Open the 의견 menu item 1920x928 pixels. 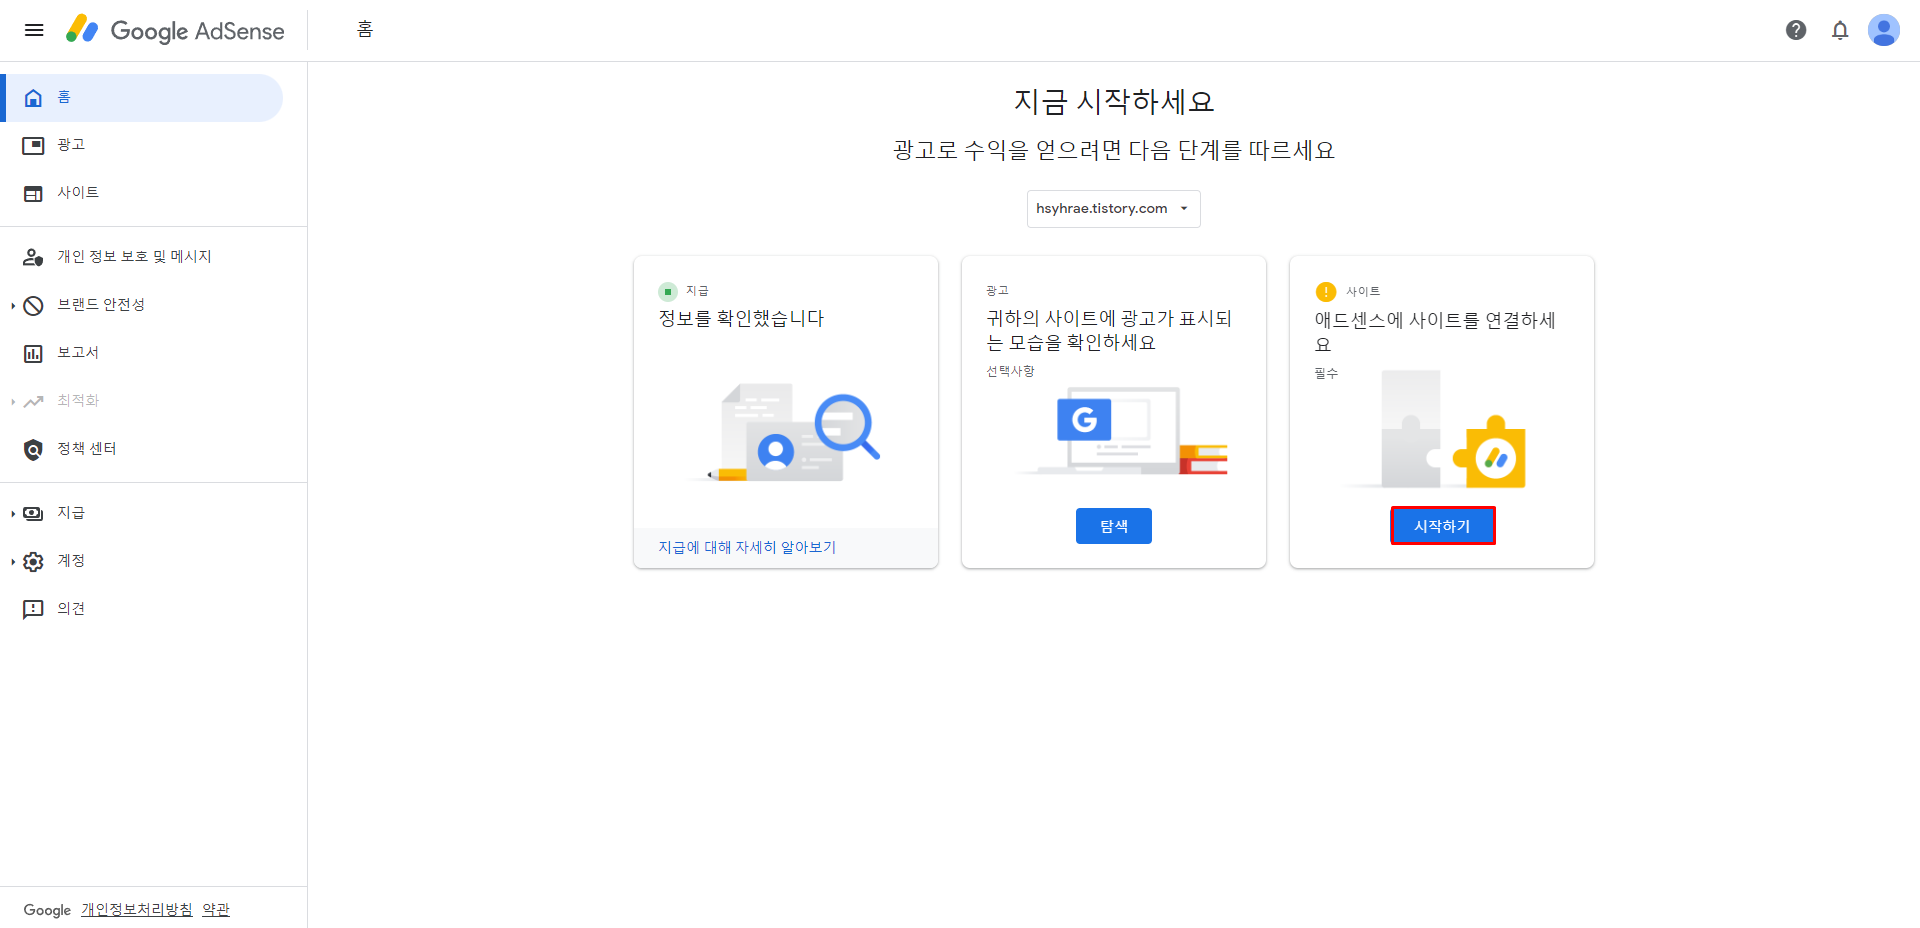142,610
